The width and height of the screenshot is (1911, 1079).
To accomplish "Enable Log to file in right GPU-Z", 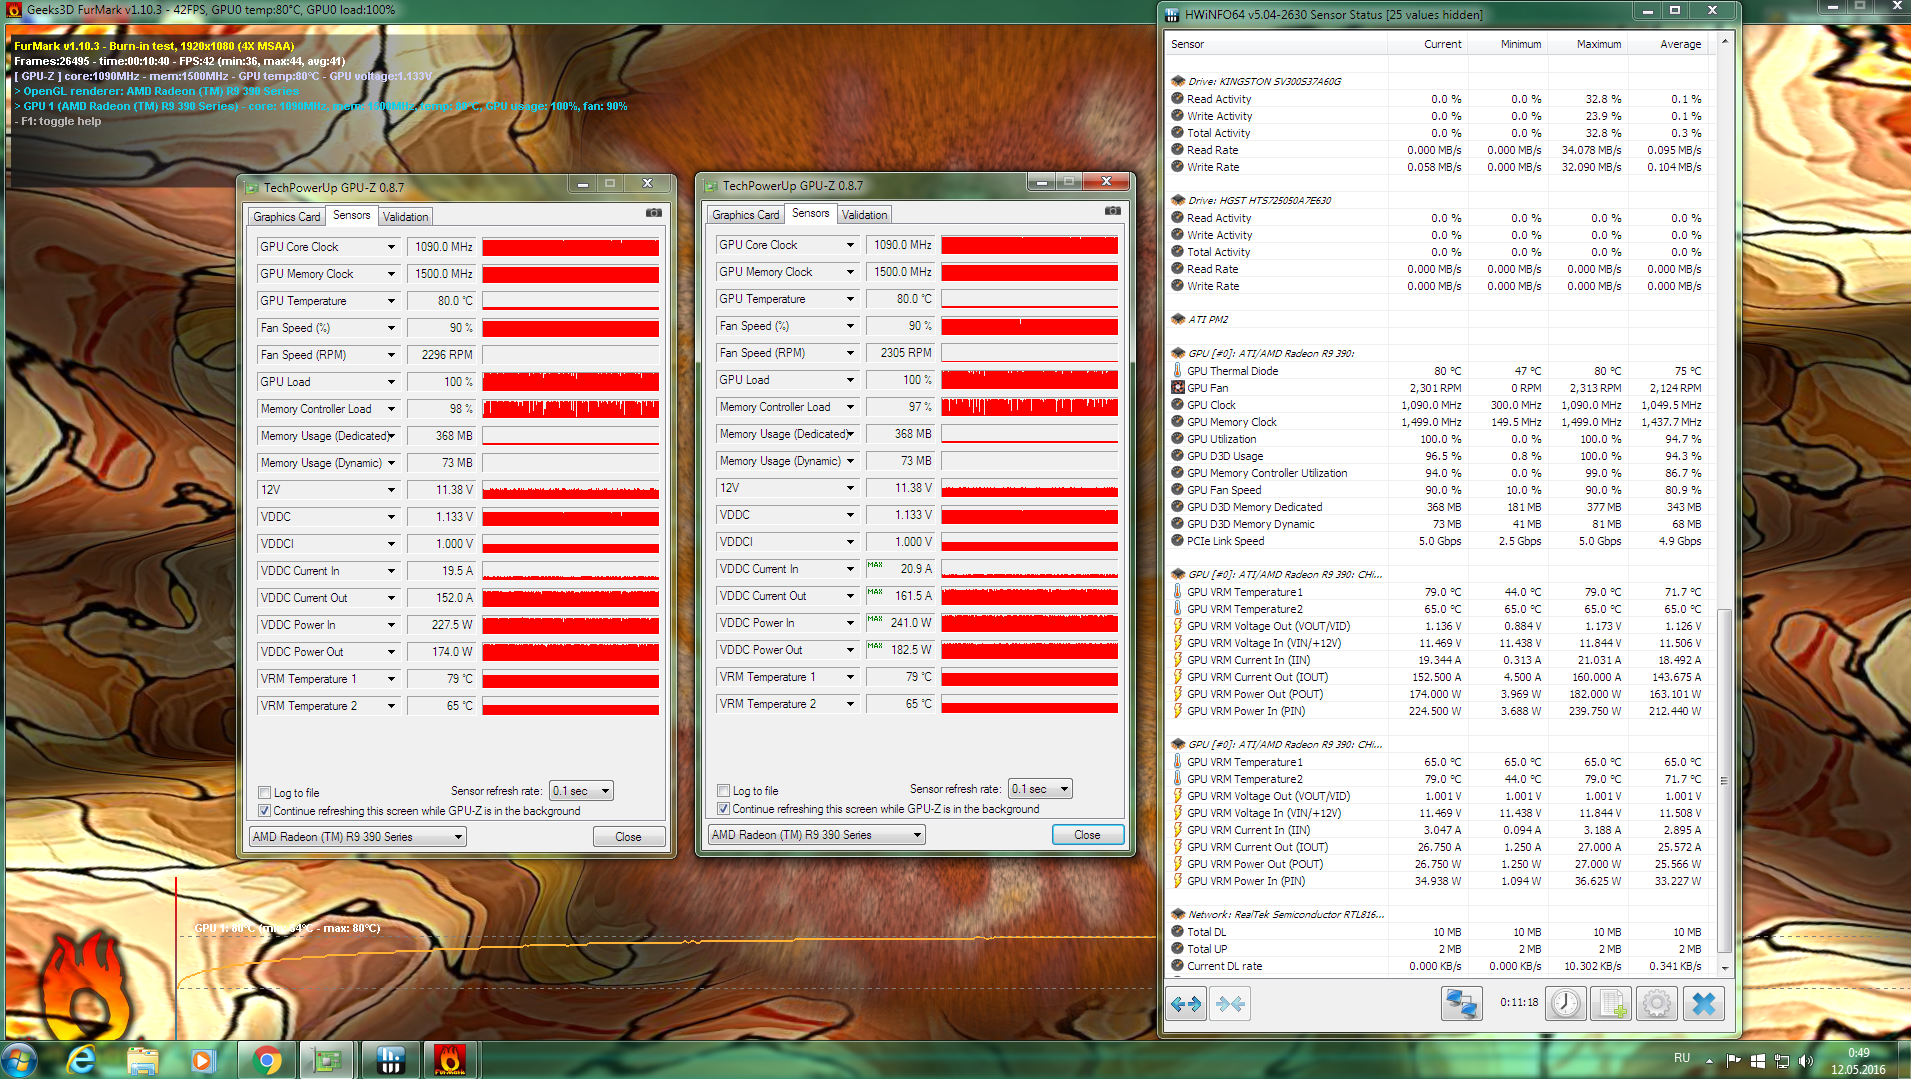I will click(723, 791).
